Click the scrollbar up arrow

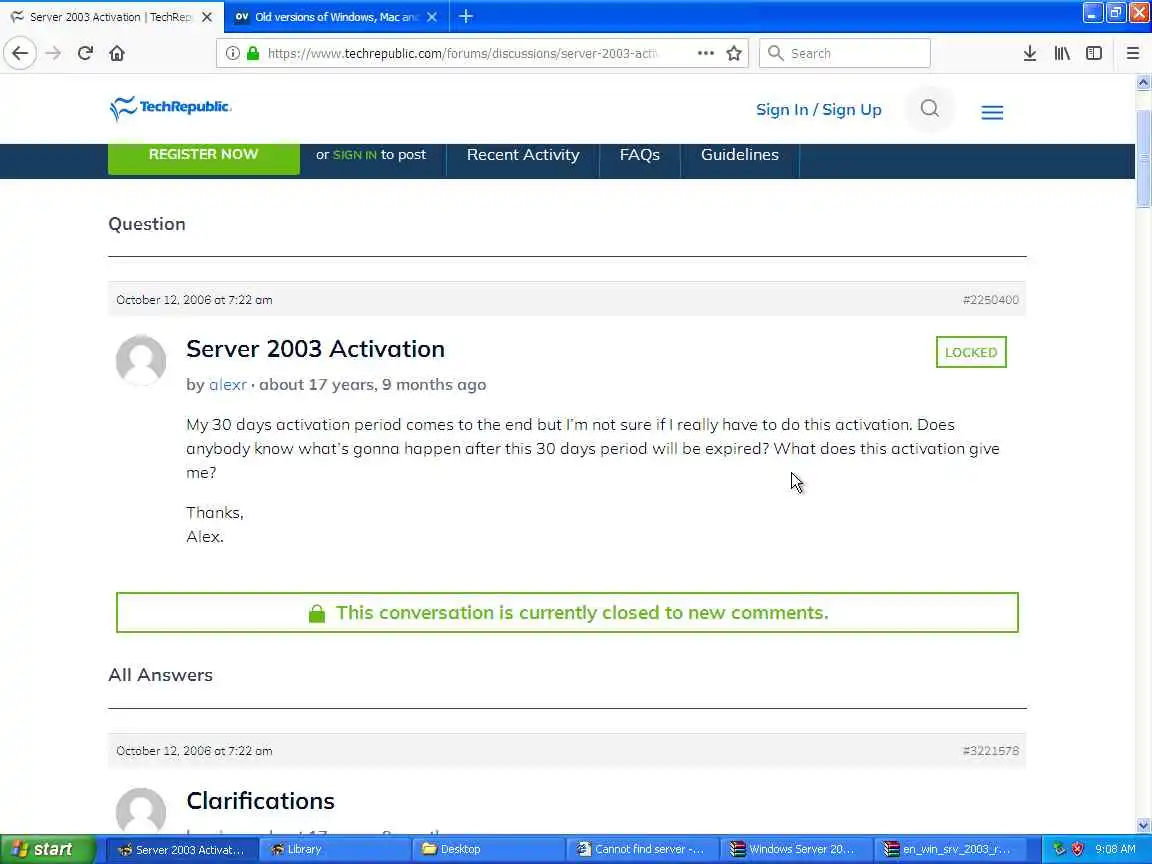1143,82
